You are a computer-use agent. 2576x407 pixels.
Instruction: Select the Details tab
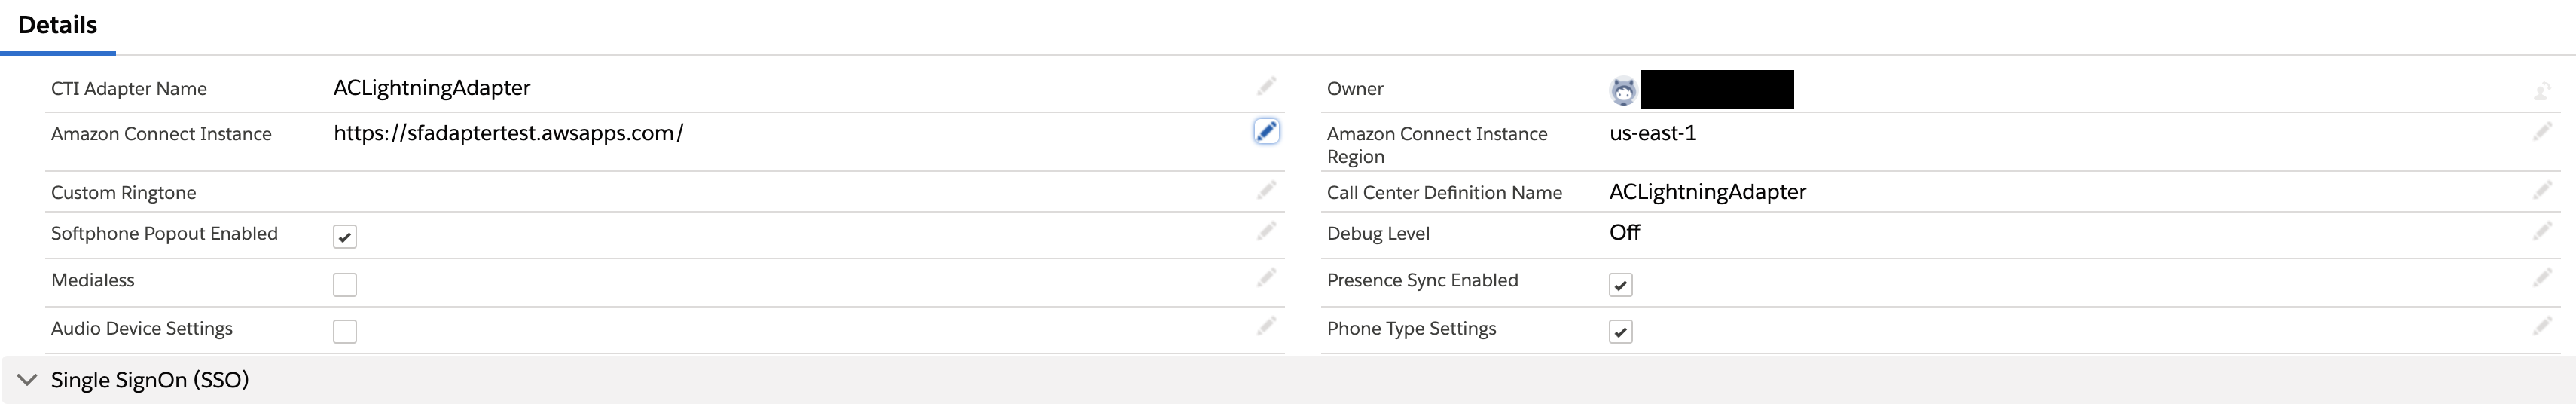point(58,26)
